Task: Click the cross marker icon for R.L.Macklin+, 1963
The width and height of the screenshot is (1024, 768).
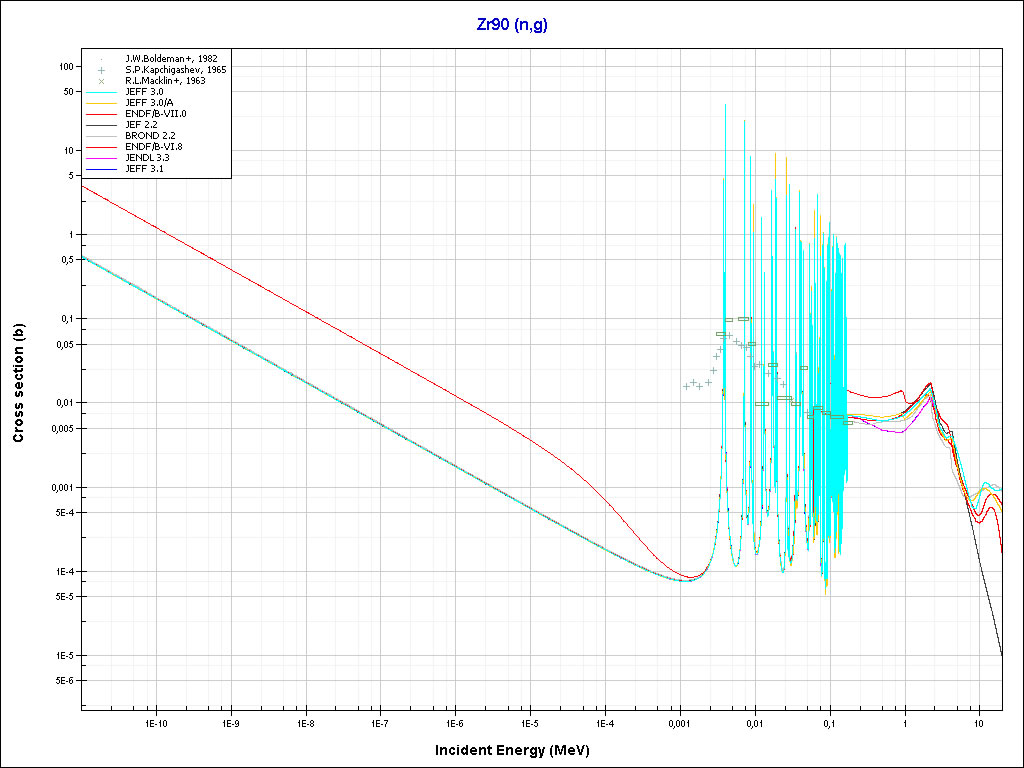Action: tap(102, 81)
